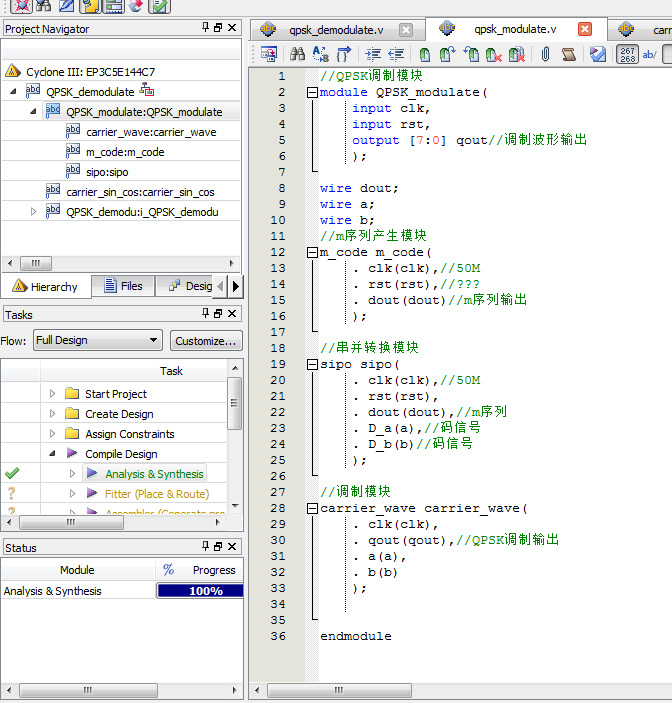The width and height of the screenshot is (672, 703).
Task: Expand the QPSK_demodu:i_QPSK_demodu hierarchy node
Action: [34, 212]
